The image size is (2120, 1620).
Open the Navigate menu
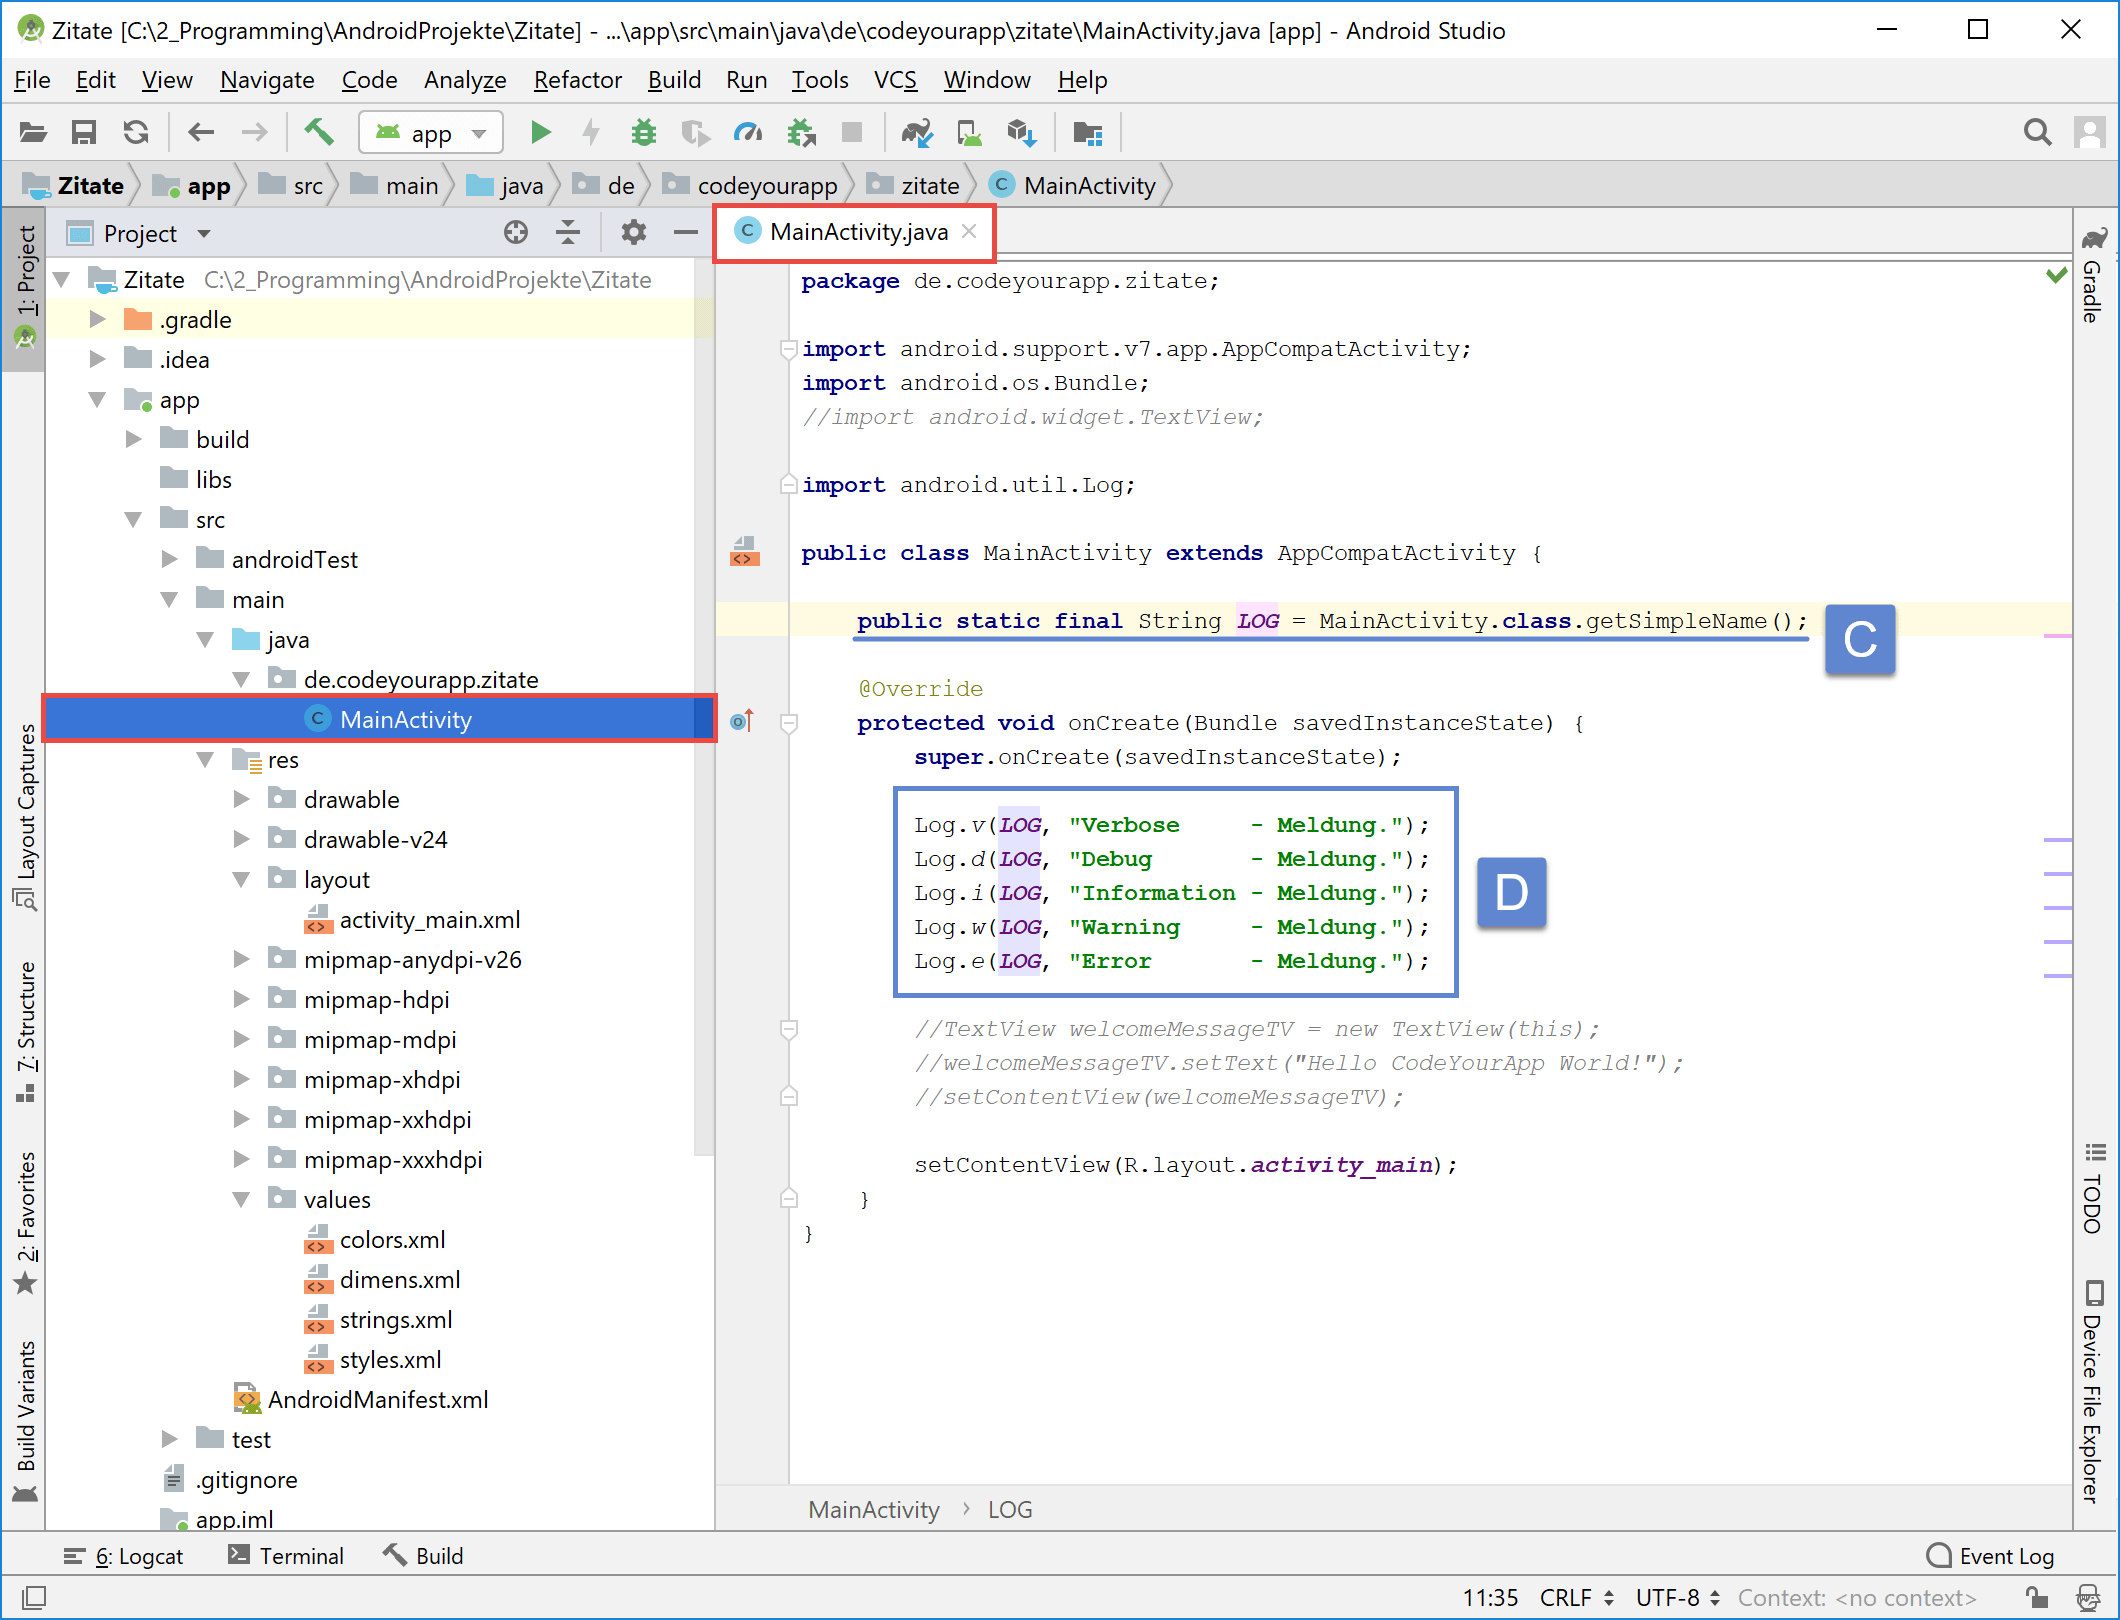click(x=267, y=80)
